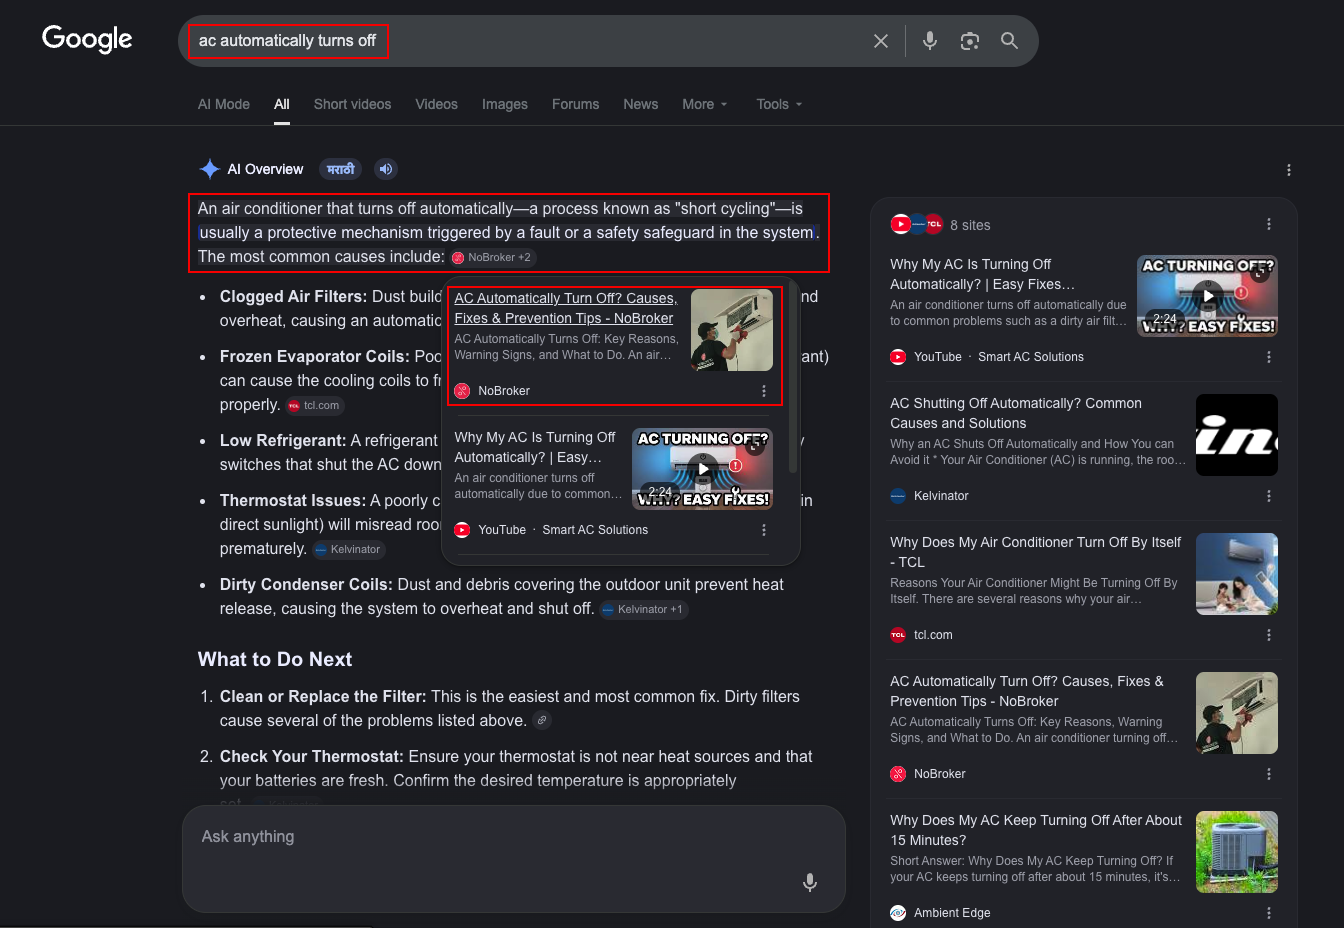Click the link icon after the filter step
This screenshot has height=928, width=1344.
click(542, 720)
